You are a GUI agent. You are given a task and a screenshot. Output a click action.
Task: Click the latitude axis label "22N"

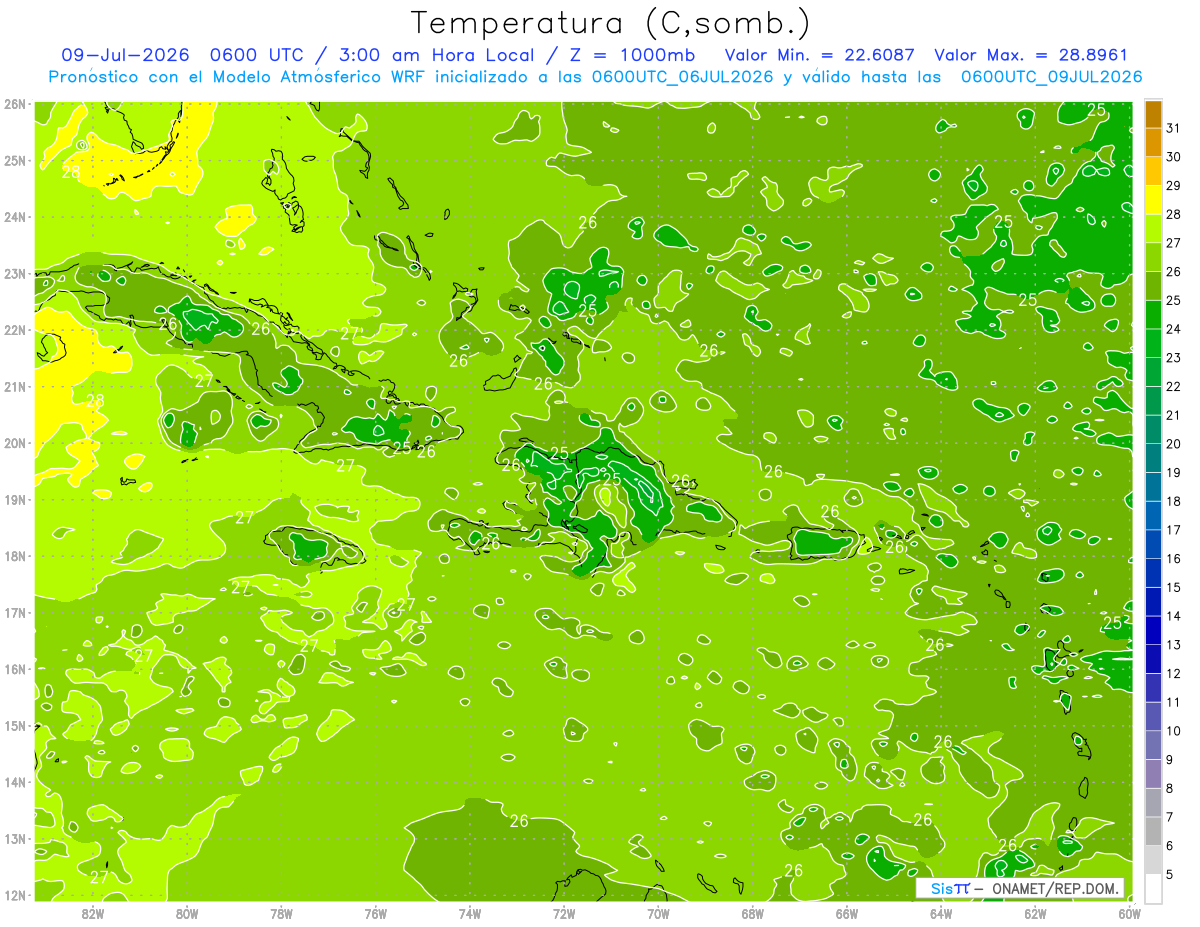click(15, 330)
